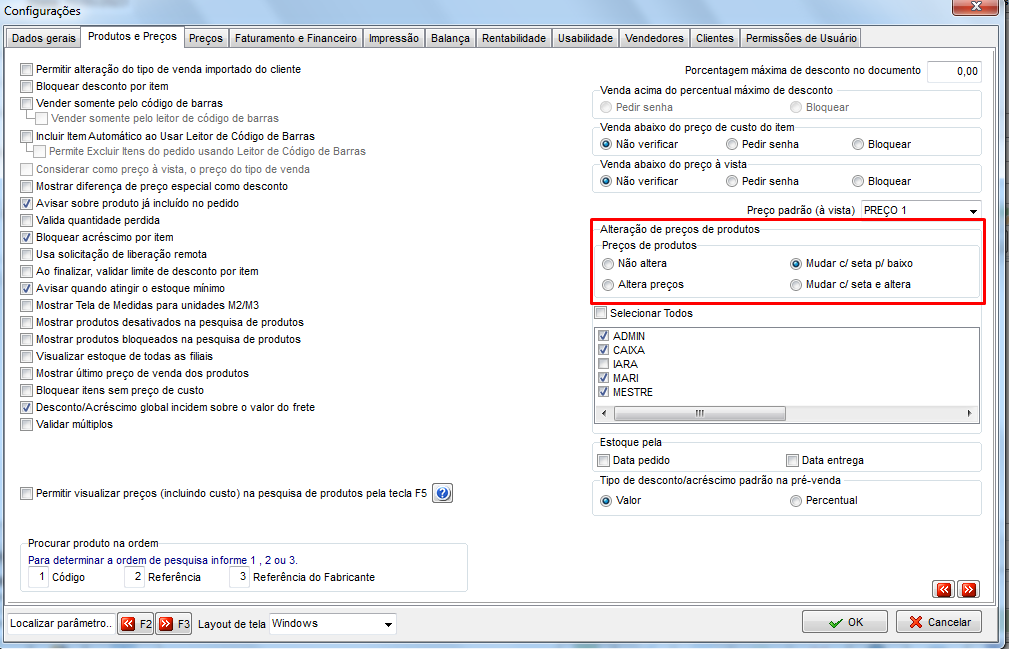This screenshot has height=649, width=1009.
Task: Uncheck Avisar sobre produto já incluído no pedido
Action: pyautogui.click(x=26, y=204)
